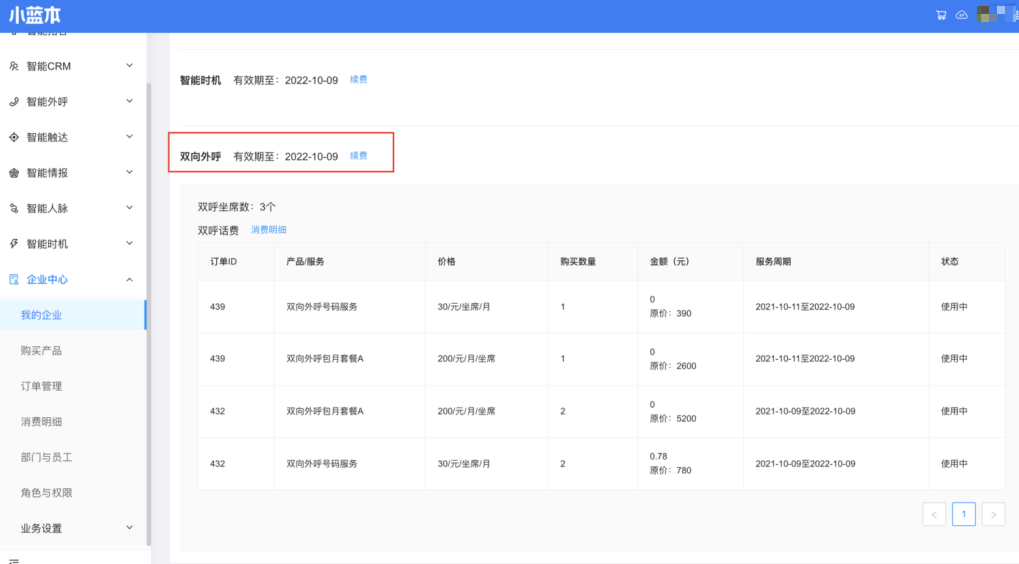Select 部门与员工 in sidebar
1019x564 pixels.
[46, 457]
